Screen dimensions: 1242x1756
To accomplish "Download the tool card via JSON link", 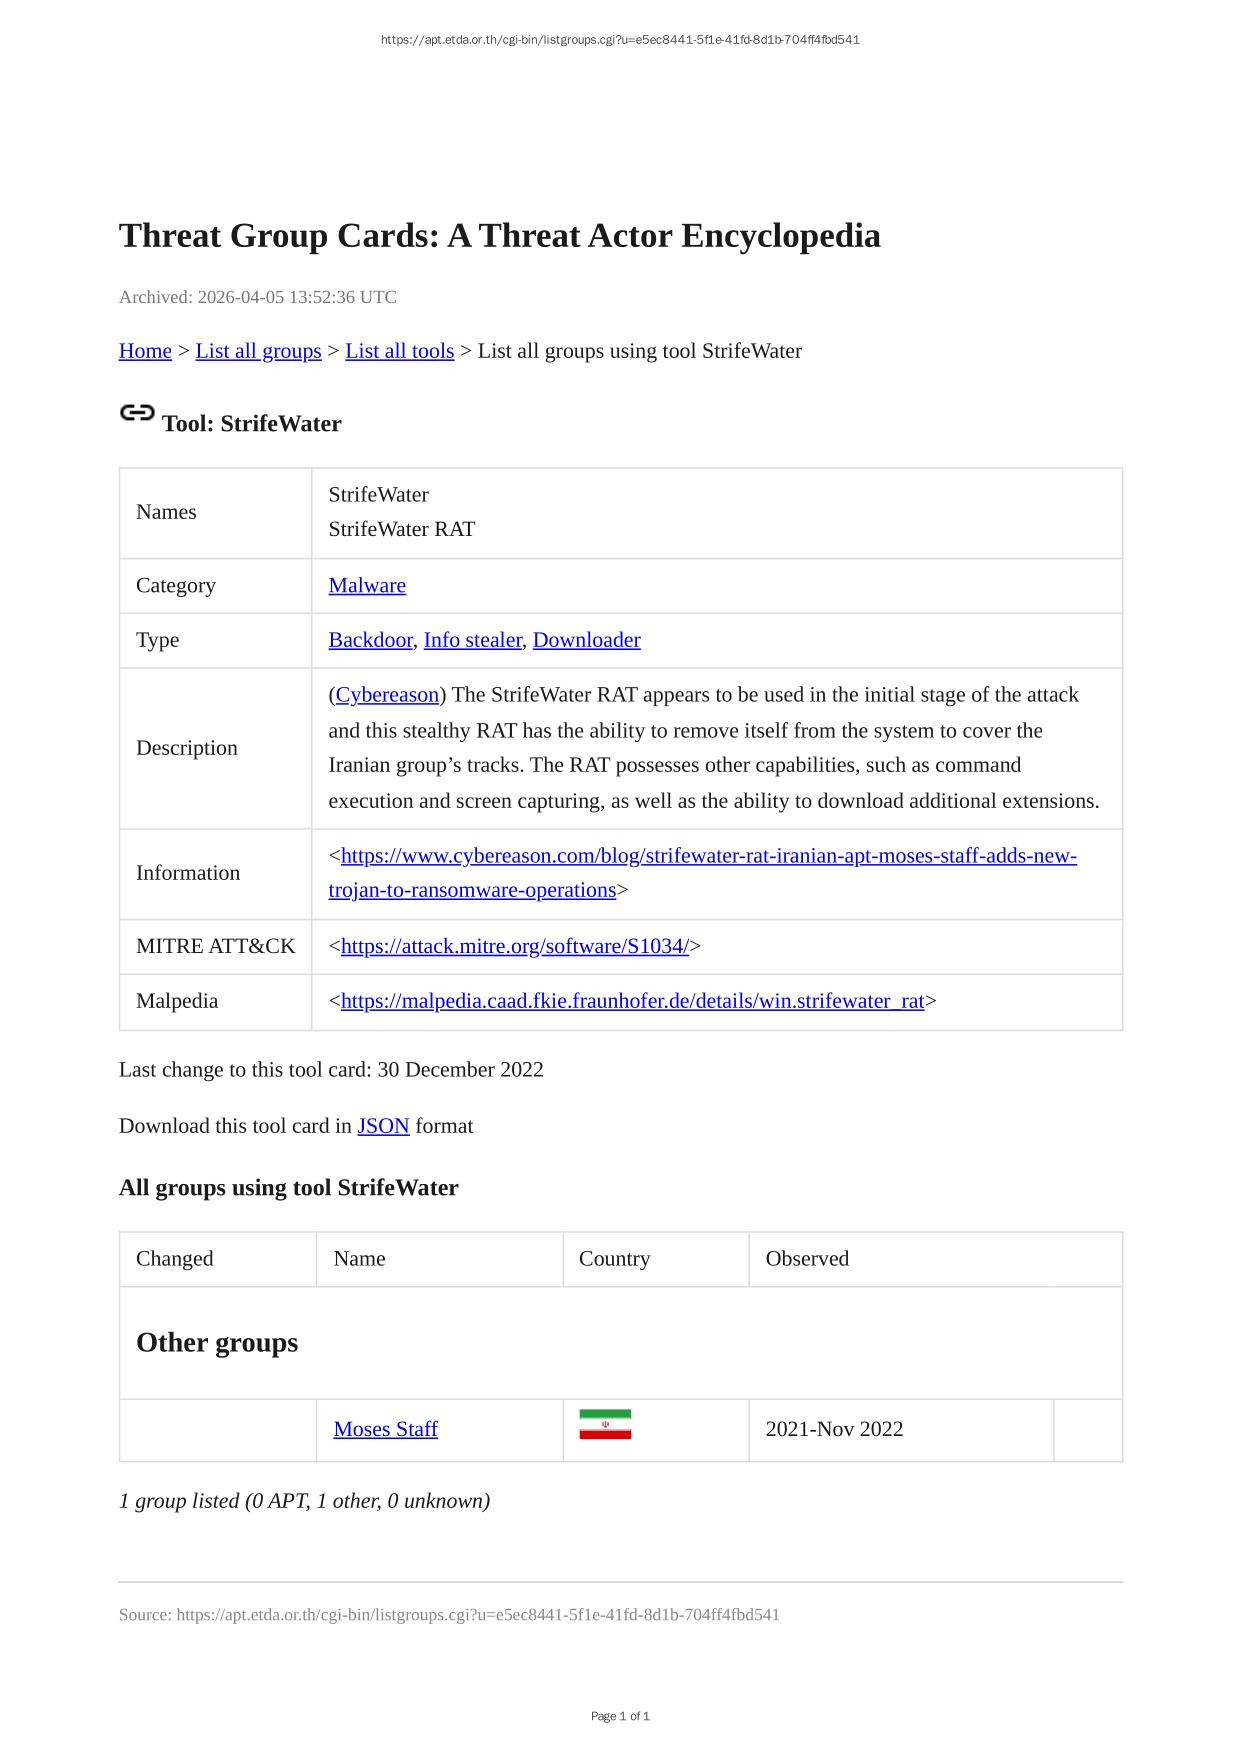I will coord(383,1126).
